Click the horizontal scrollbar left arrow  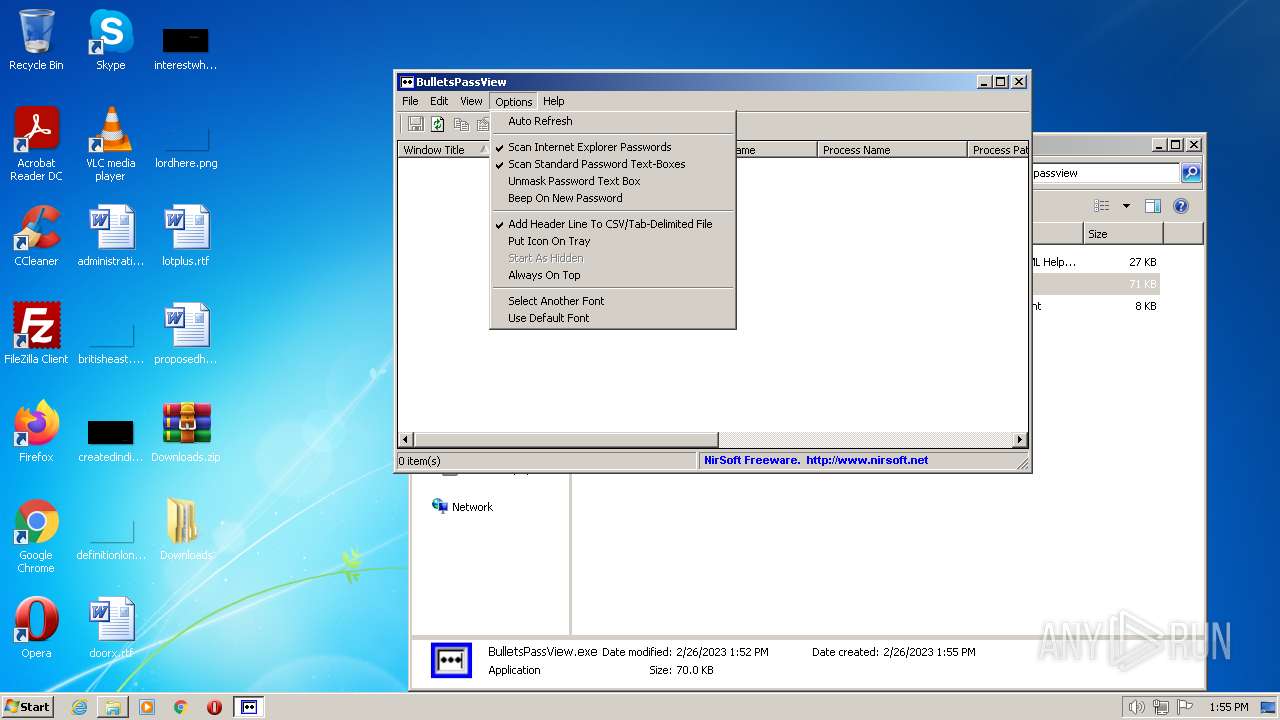406,440
